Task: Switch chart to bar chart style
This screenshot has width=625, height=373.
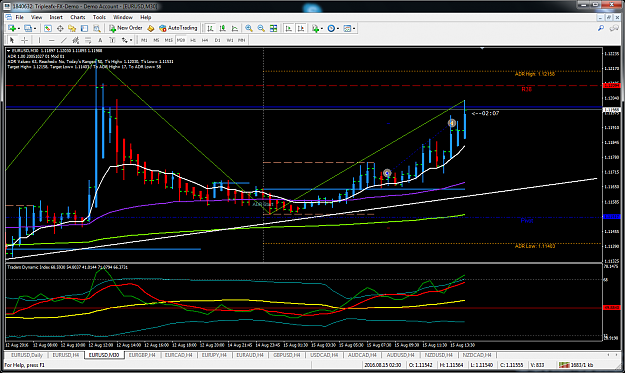Action: [x=210, y=28]
